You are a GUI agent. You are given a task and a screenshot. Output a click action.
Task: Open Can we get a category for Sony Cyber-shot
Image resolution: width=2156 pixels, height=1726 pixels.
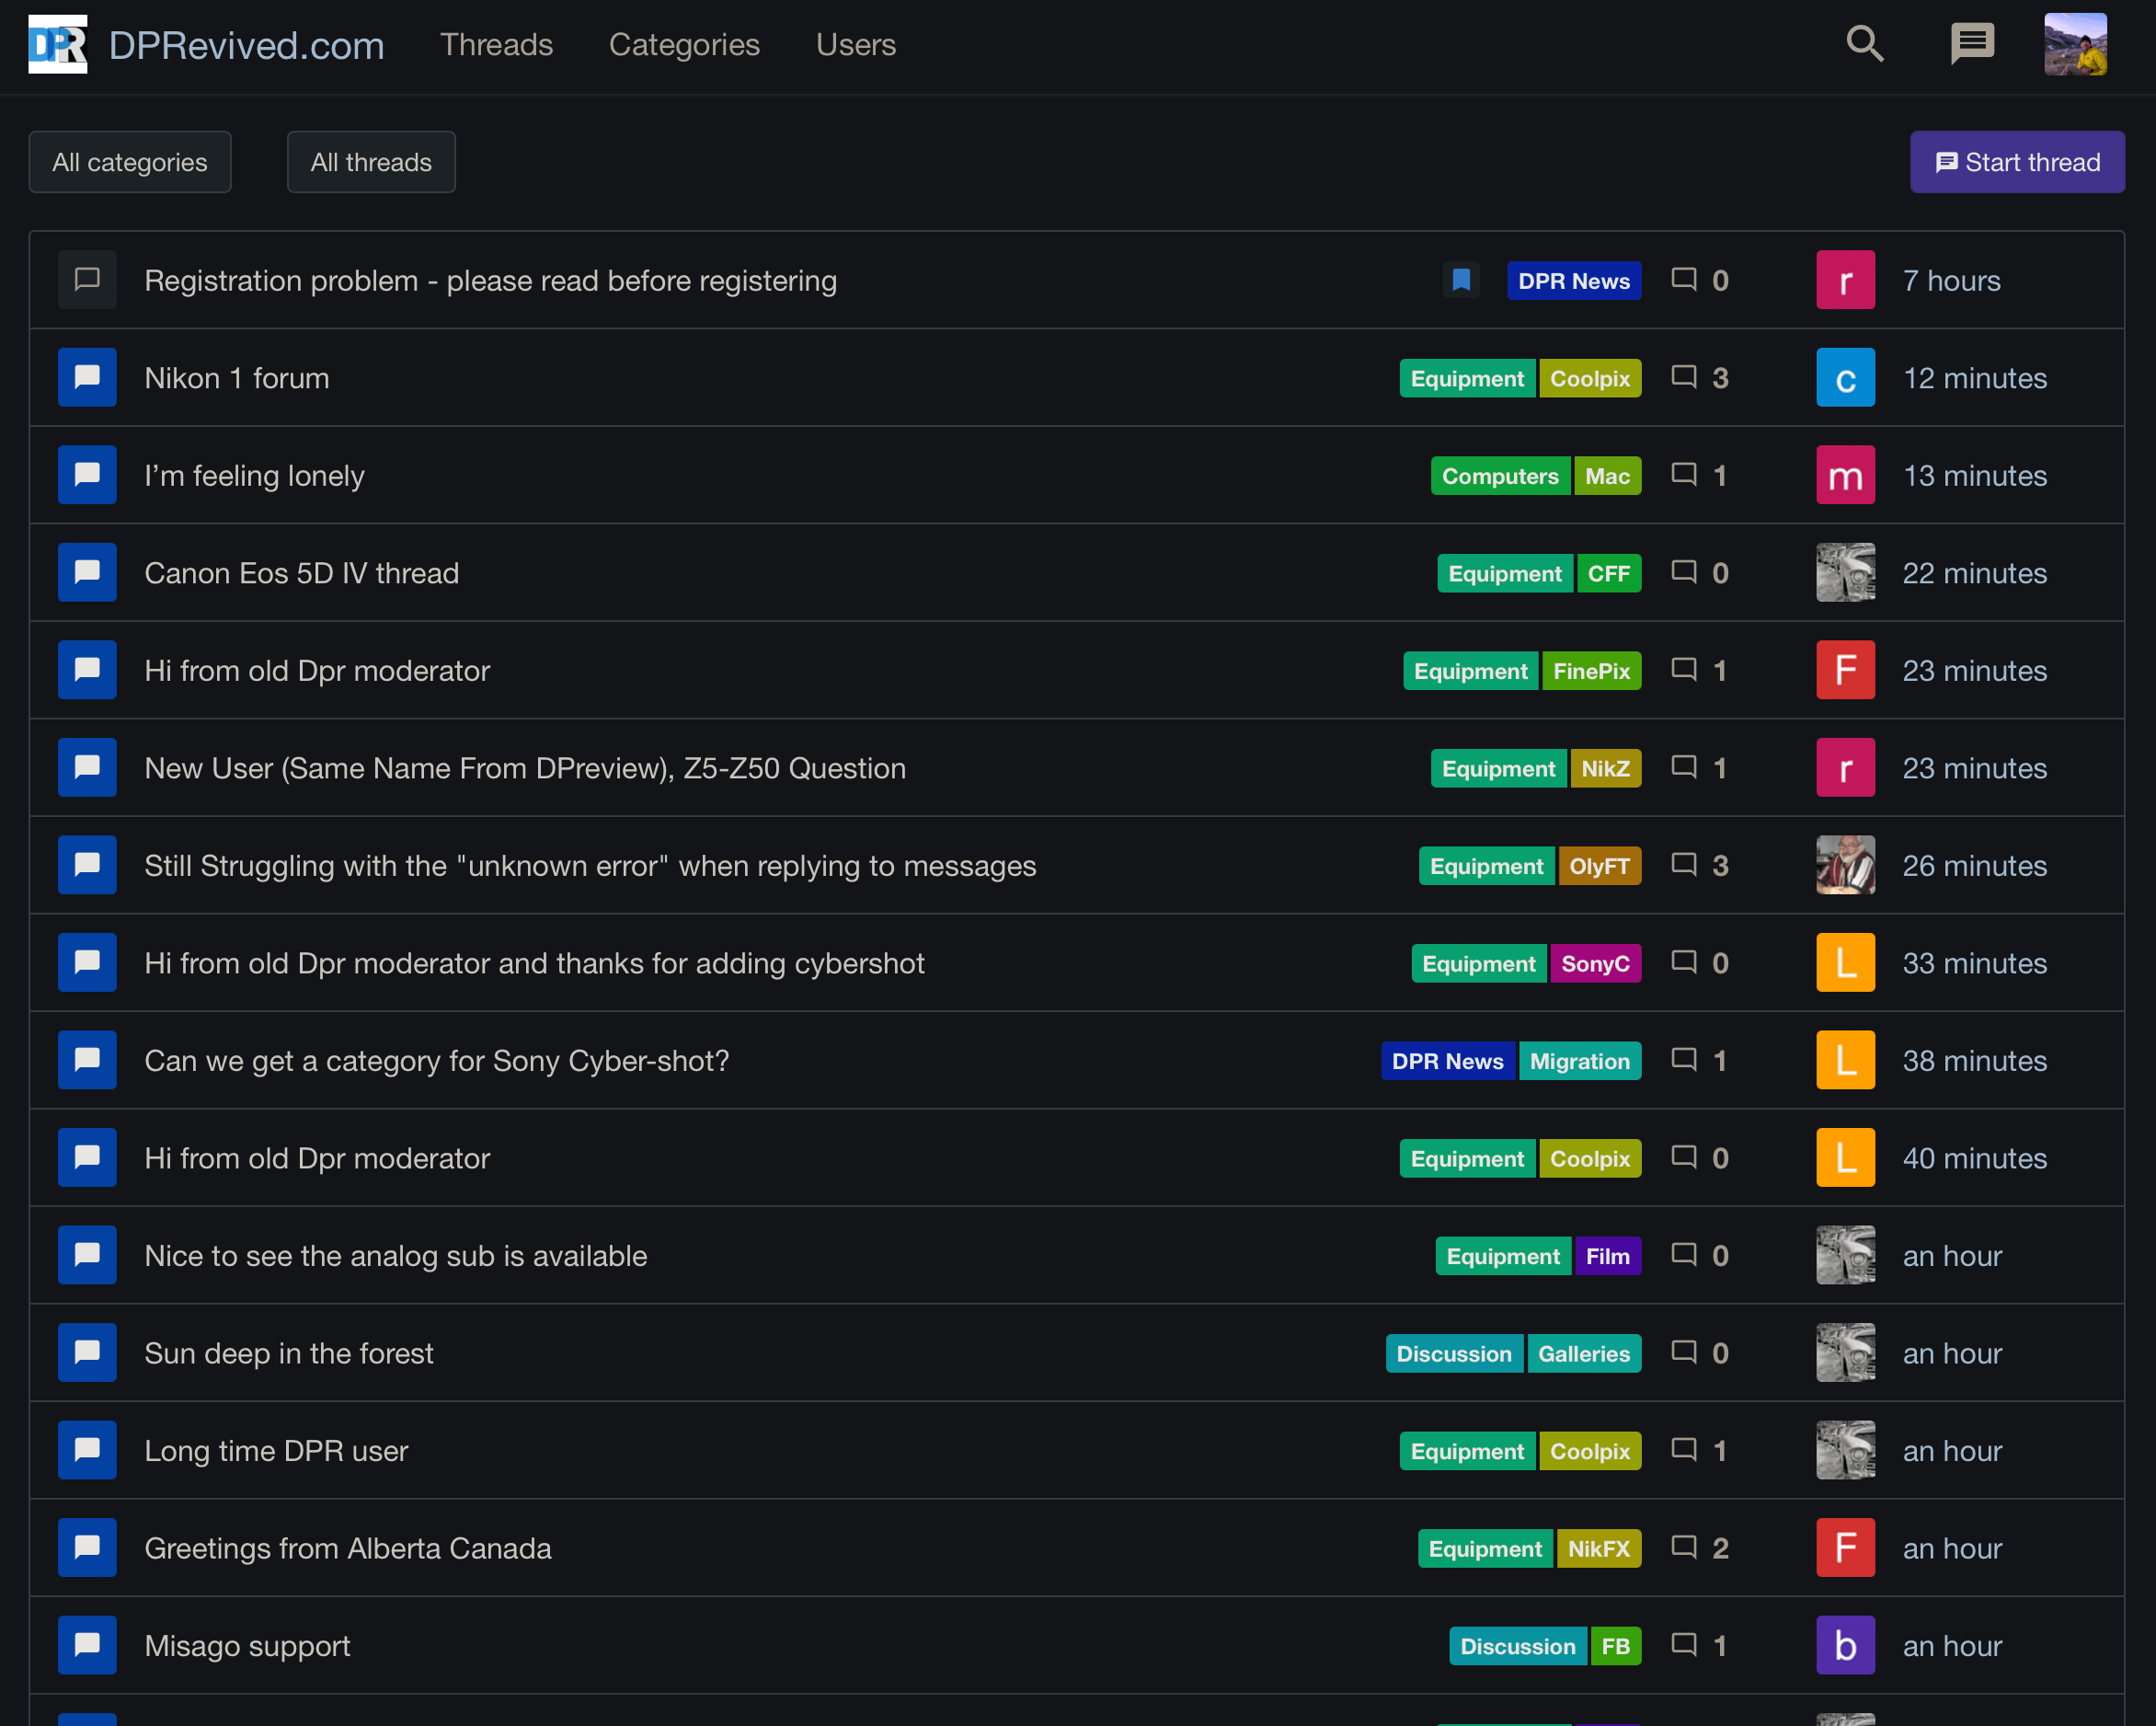point(436,1061)
